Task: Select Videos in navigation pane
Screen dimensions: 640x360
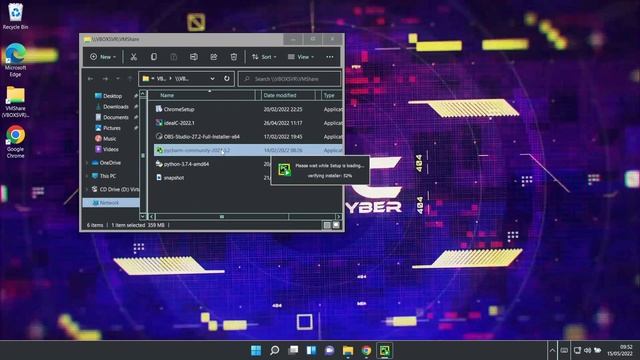Action: pyautogui.click(x=111, y=149)
